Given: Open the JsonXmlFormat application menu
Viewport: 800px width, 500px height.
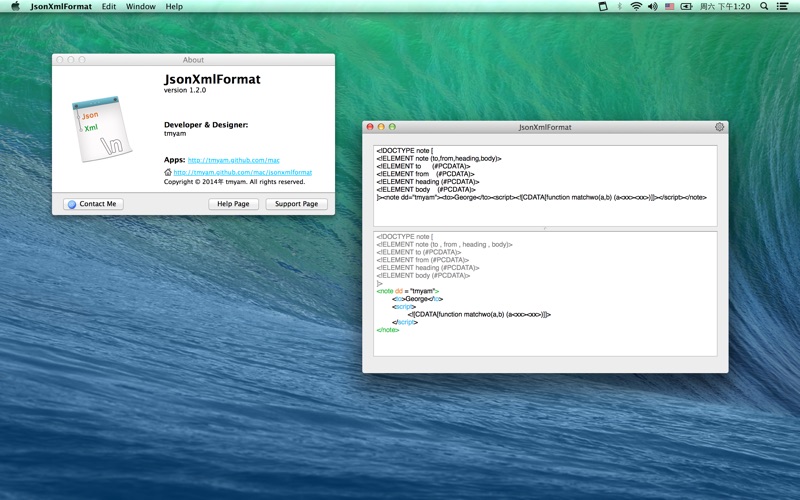Looking at the screenshot, I should pyautogui.click(x=61, y=7).
